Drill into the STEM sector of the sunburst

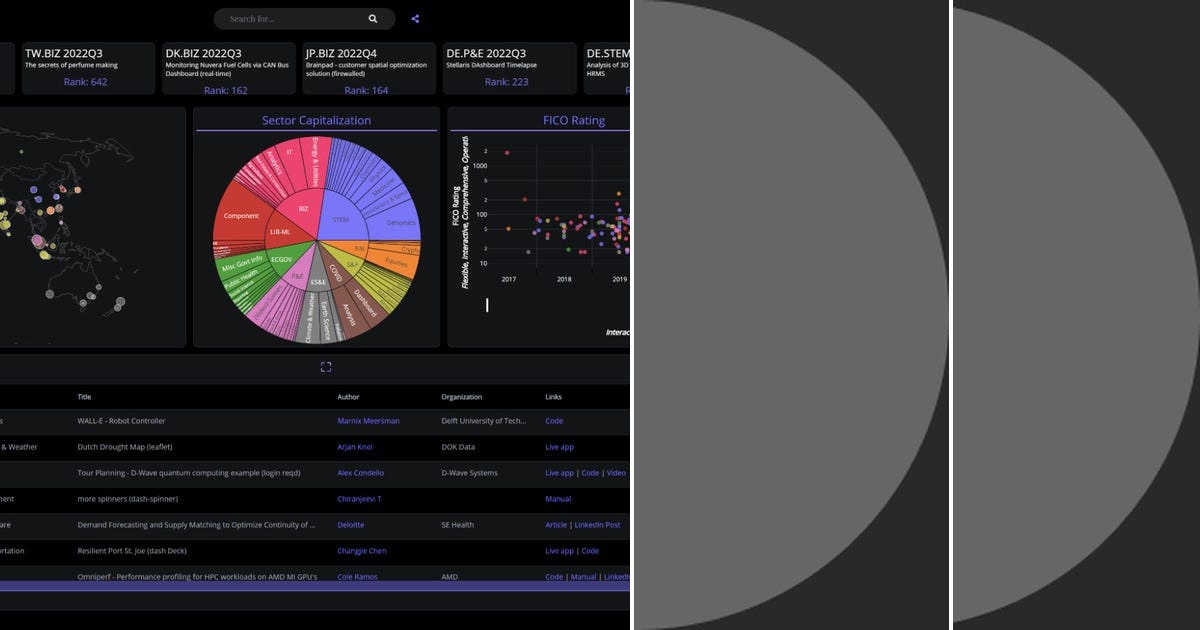pos(340,218)
